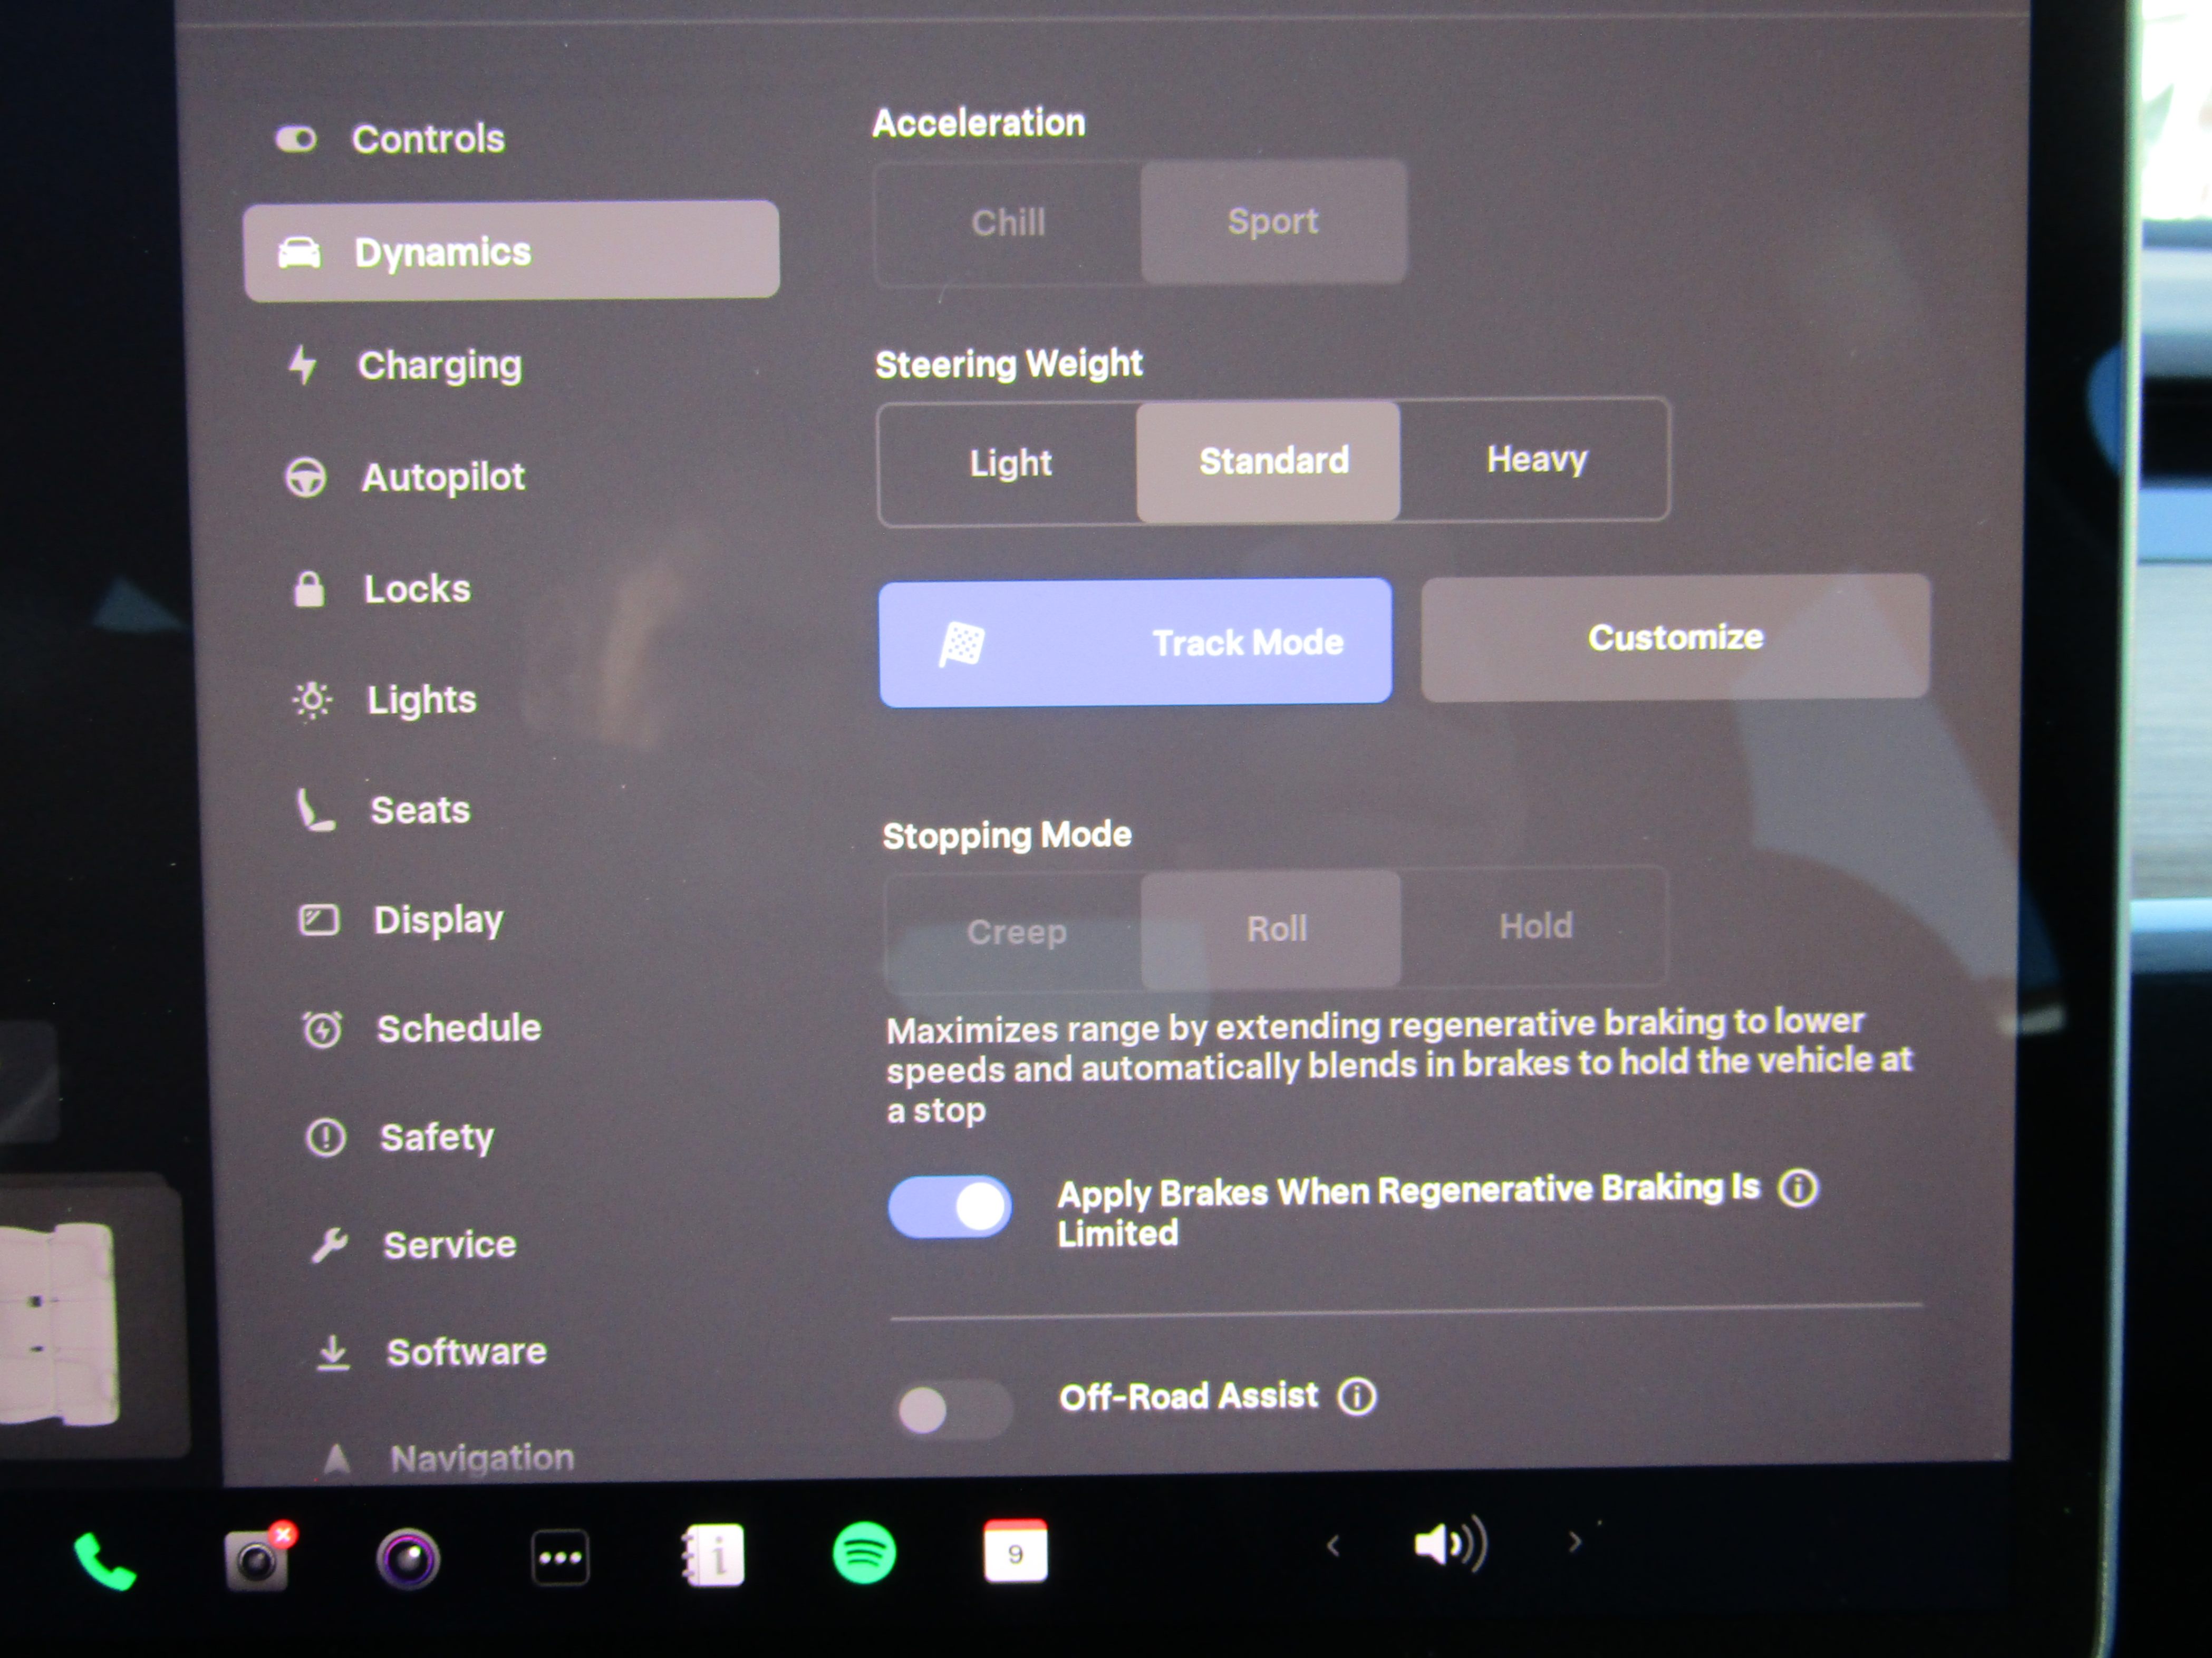The width and height of the screenshot is (2212, 1658).
Task: Open the purple camera app icon
Action: point(407,1558)
